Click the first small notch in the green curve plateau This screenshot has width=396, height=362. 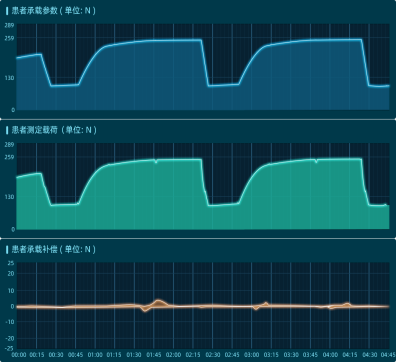[x=156, y=162]
